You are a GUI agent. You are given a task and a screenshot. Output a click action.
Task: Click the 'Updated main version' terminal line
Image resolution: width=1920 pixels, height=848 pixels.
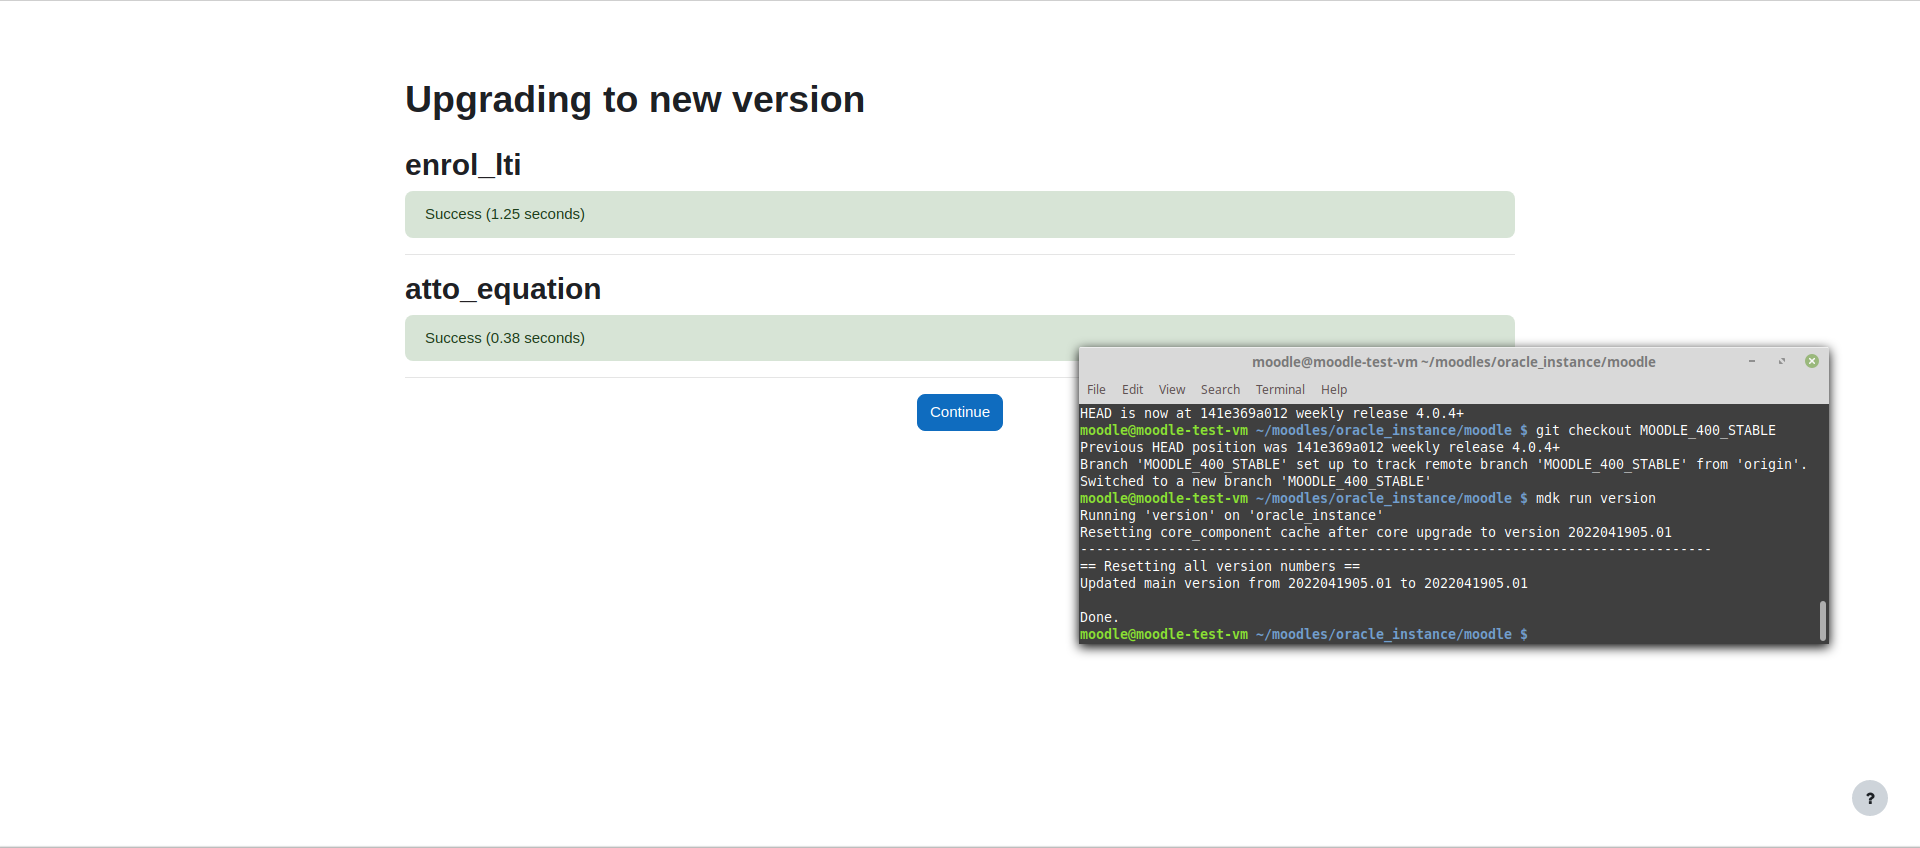coord(1304,583)
